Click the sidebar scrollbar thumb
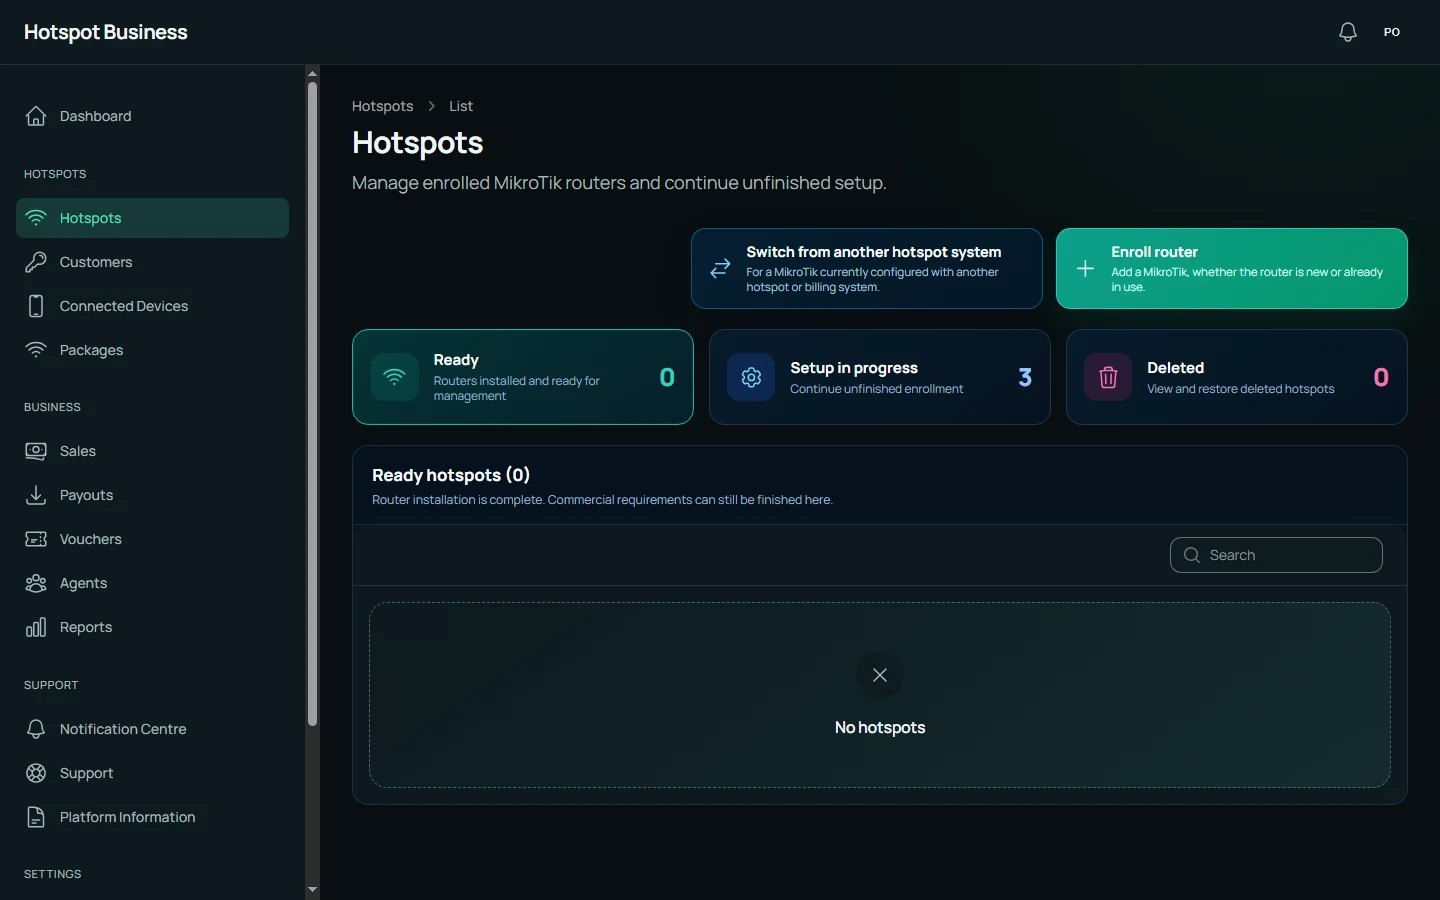 click(312, 403)
